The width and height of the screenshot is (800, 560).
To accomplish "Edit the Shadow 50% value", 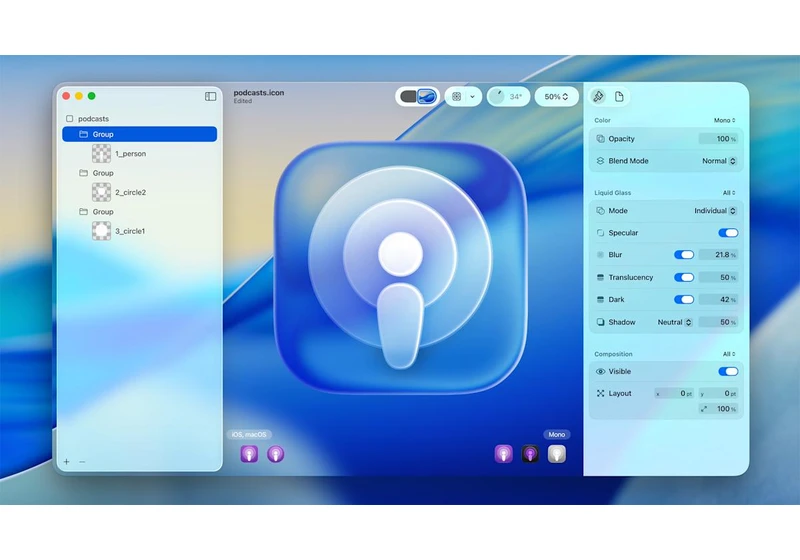I will (x=717, y=322).
